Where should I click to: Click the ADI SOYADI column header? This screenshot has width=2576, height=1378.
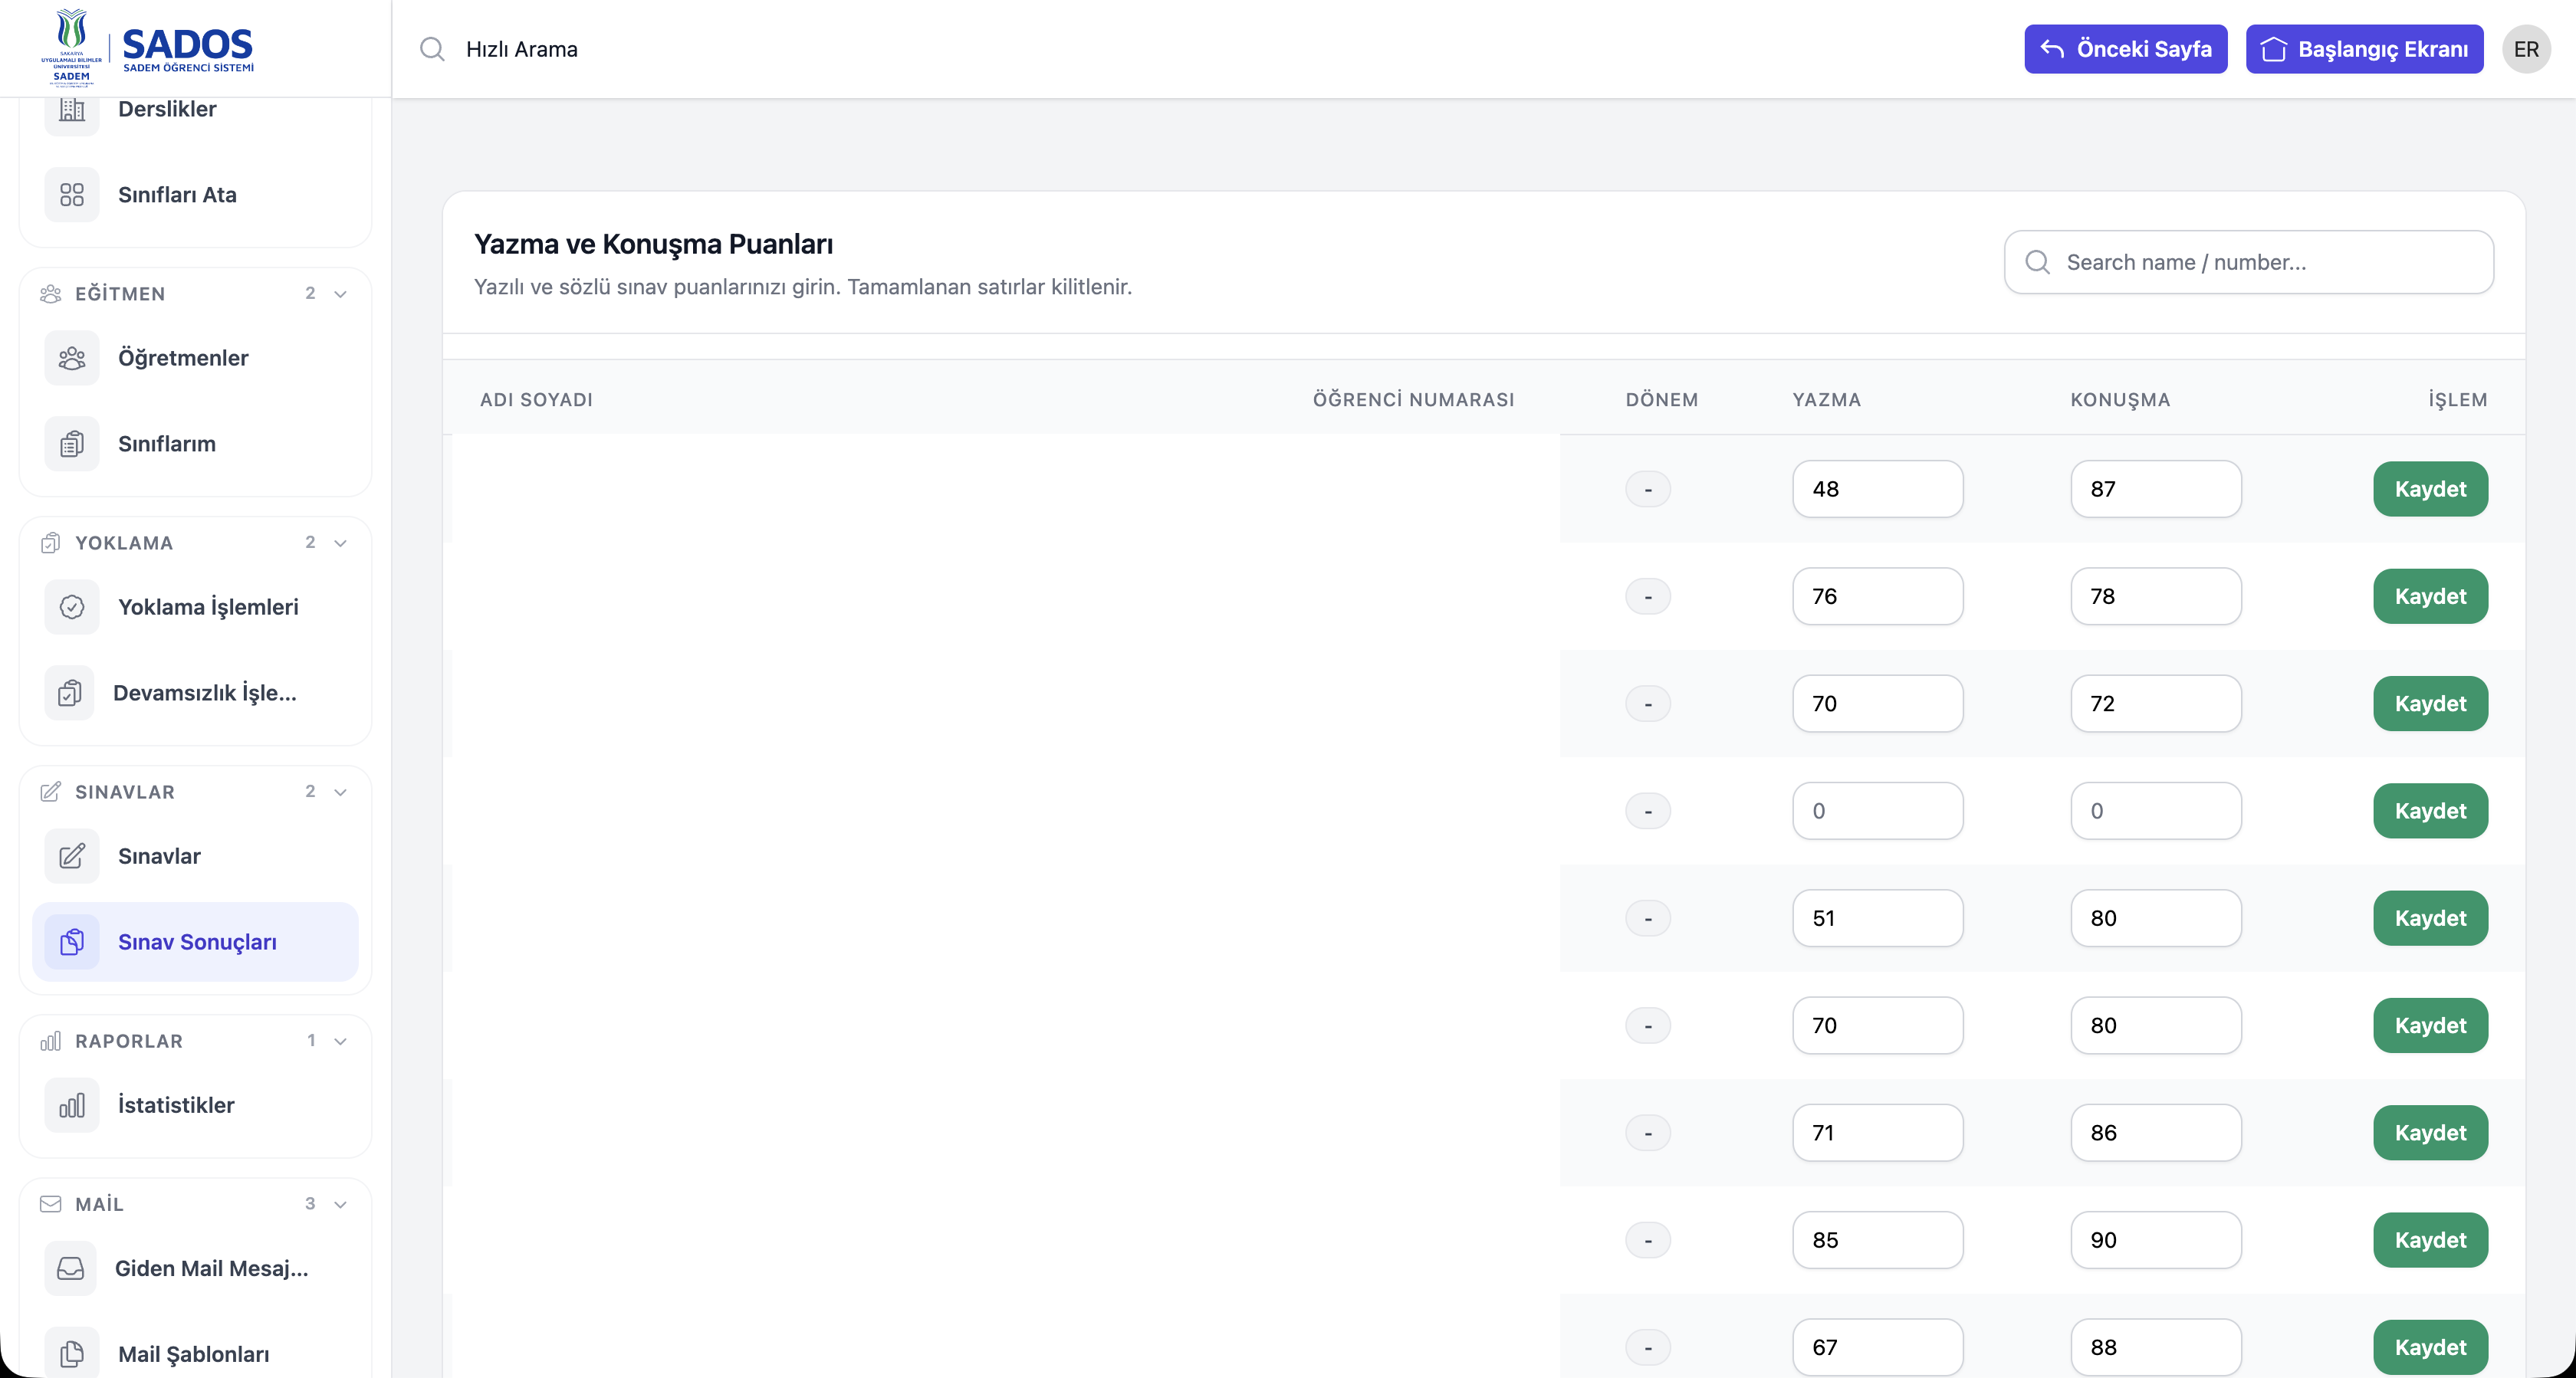pos(536,400)
